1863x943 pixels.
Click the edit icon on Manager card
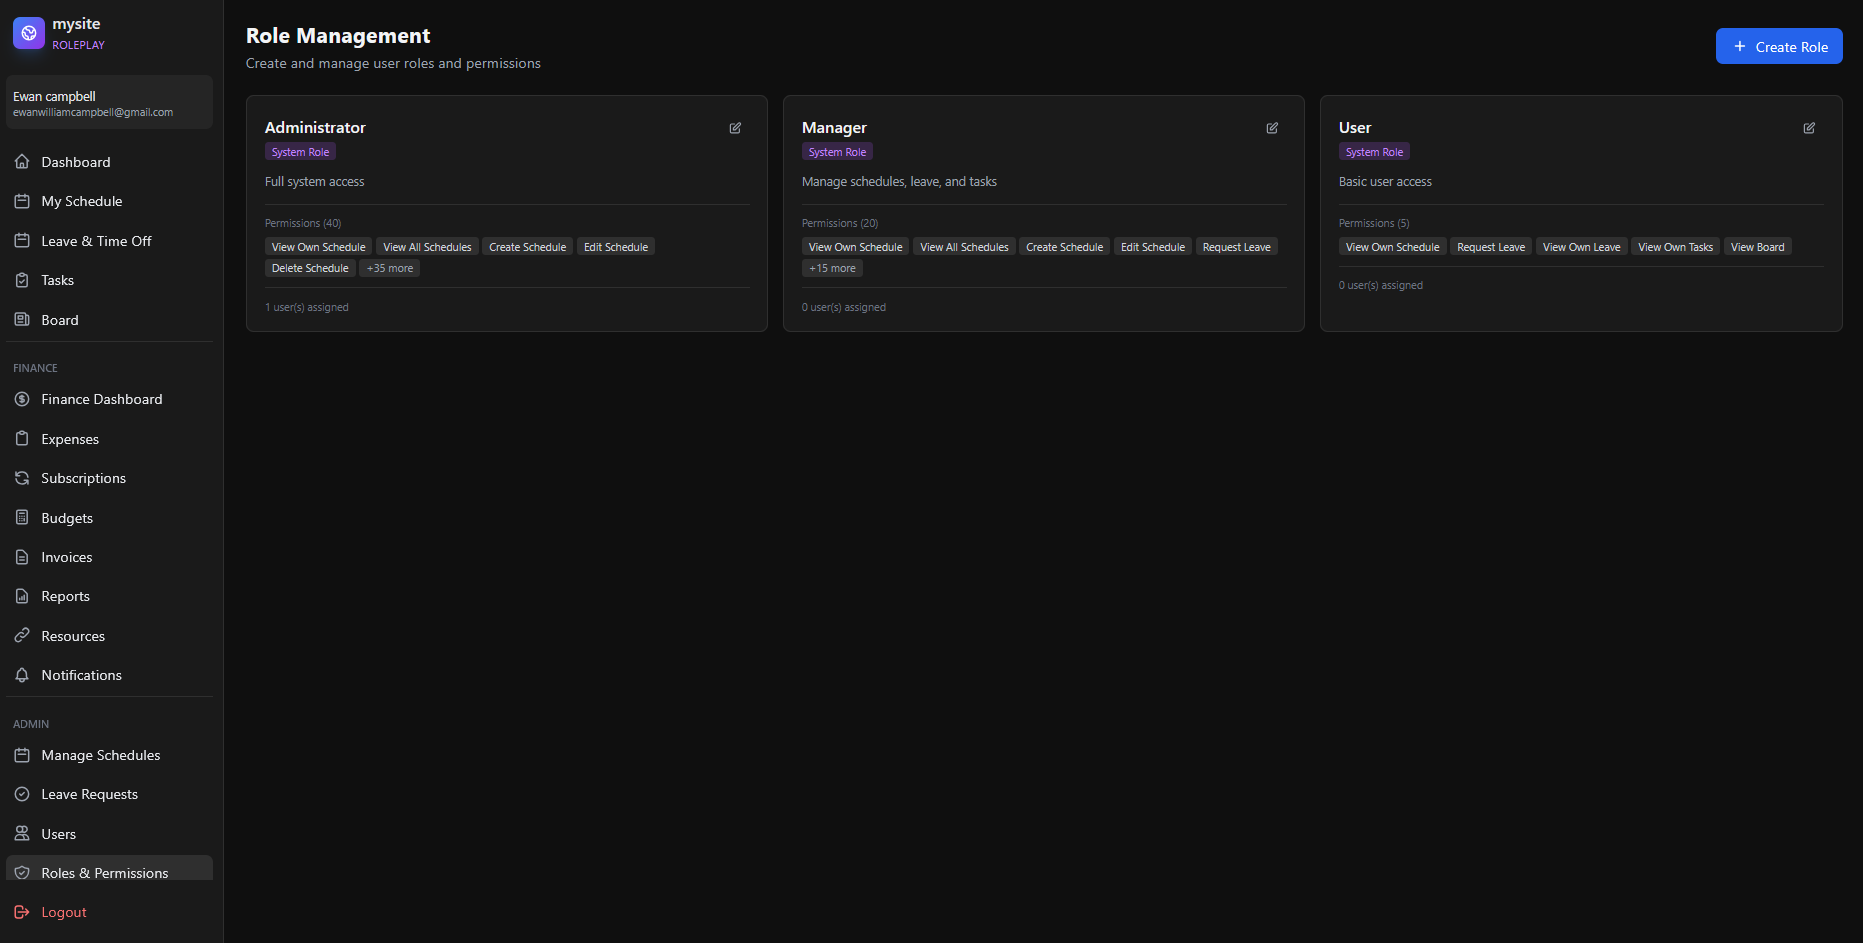pyautogui.click(x=1272, y=128)
